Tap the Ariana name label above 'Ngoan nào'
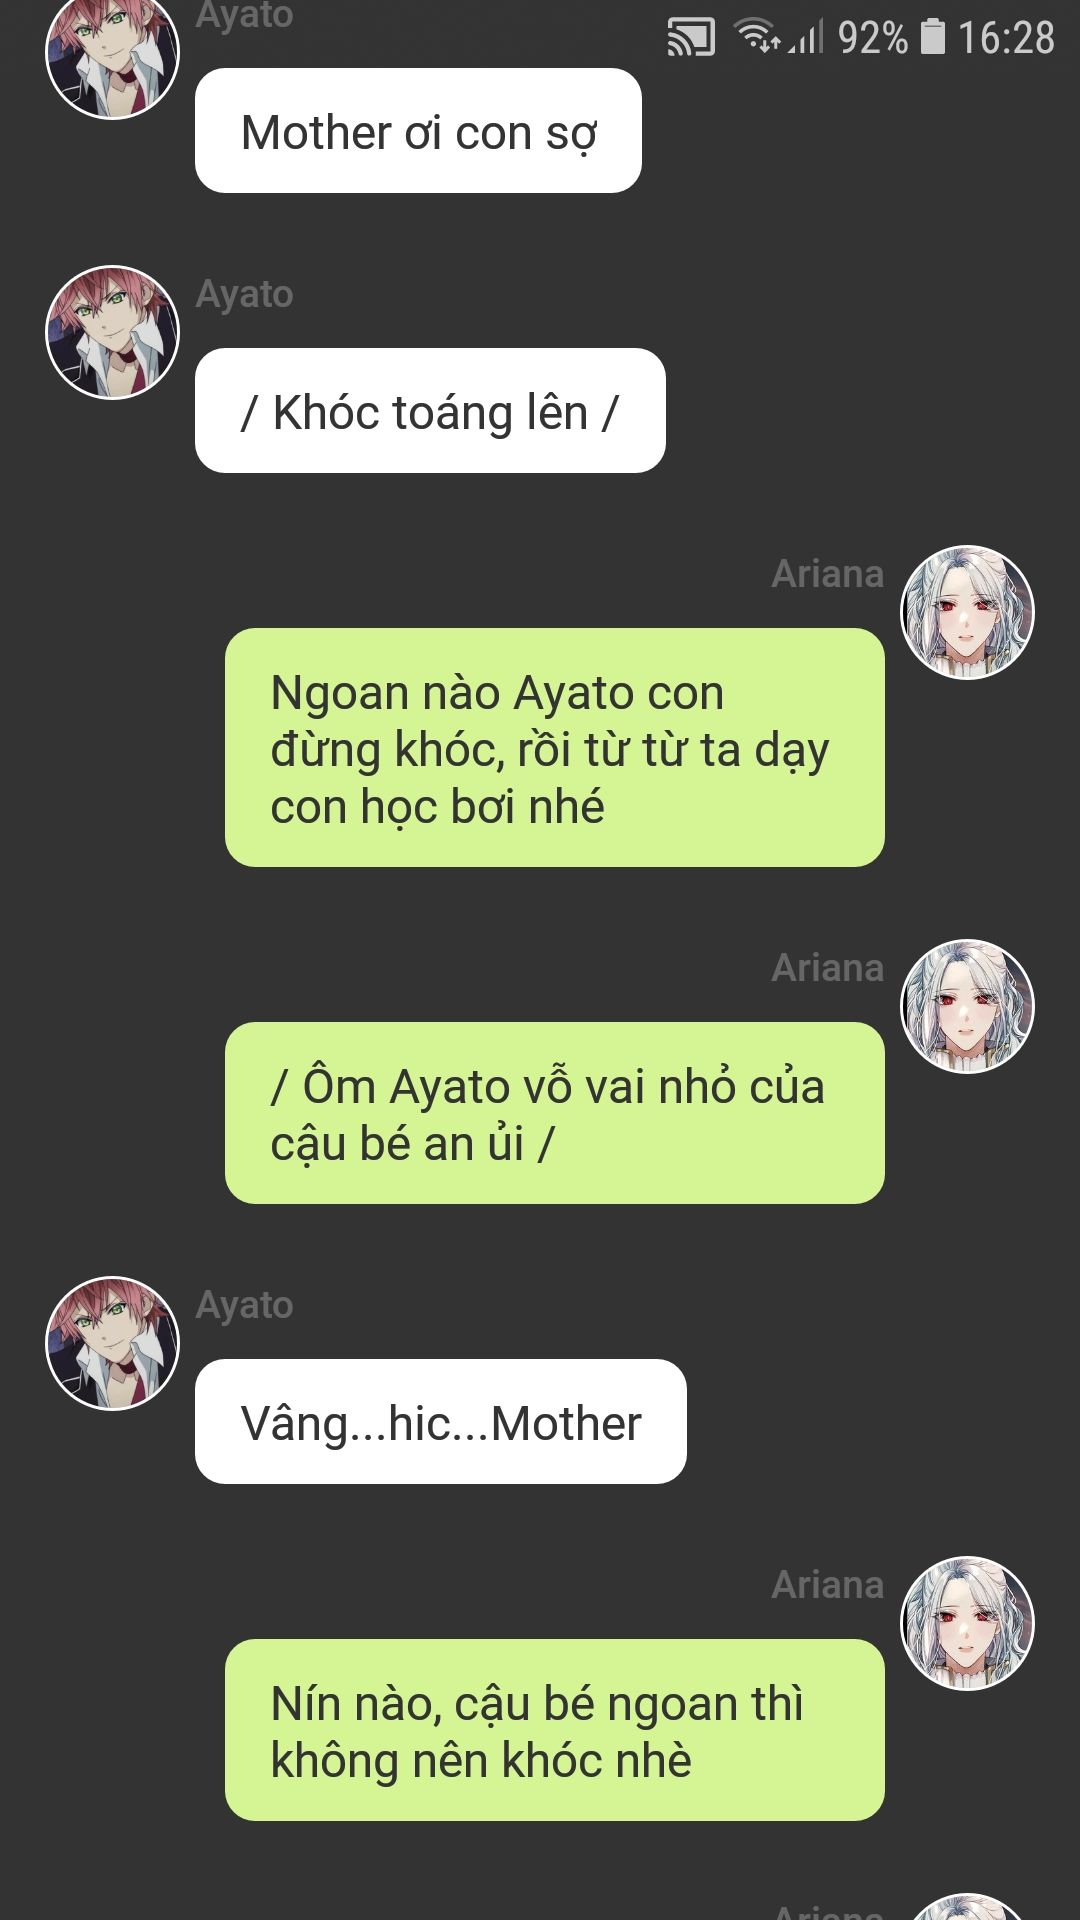This screenshot has width=1080, height=1920. 828,574
